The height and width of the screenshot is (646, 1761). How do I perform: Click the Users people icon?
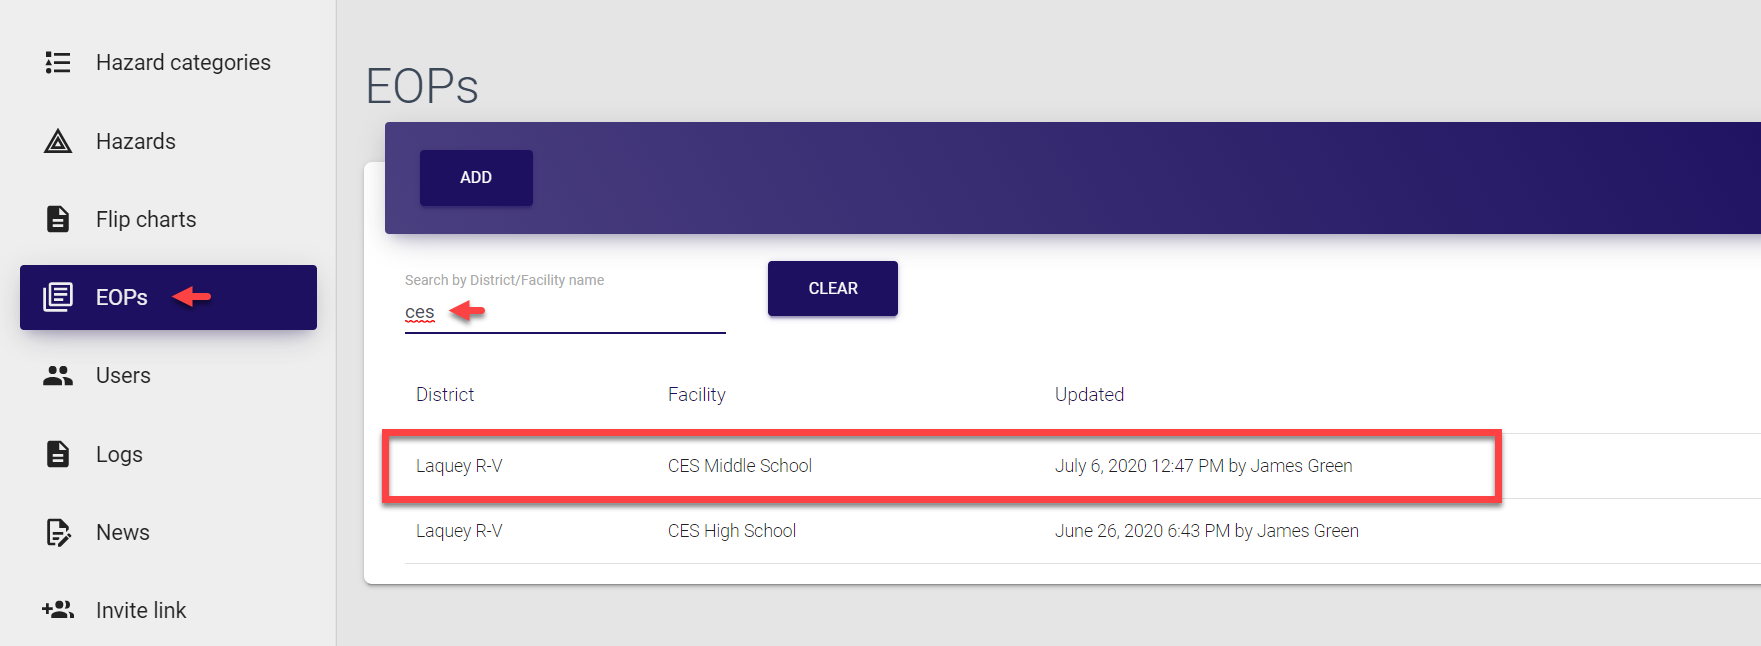tap(58, 376)
